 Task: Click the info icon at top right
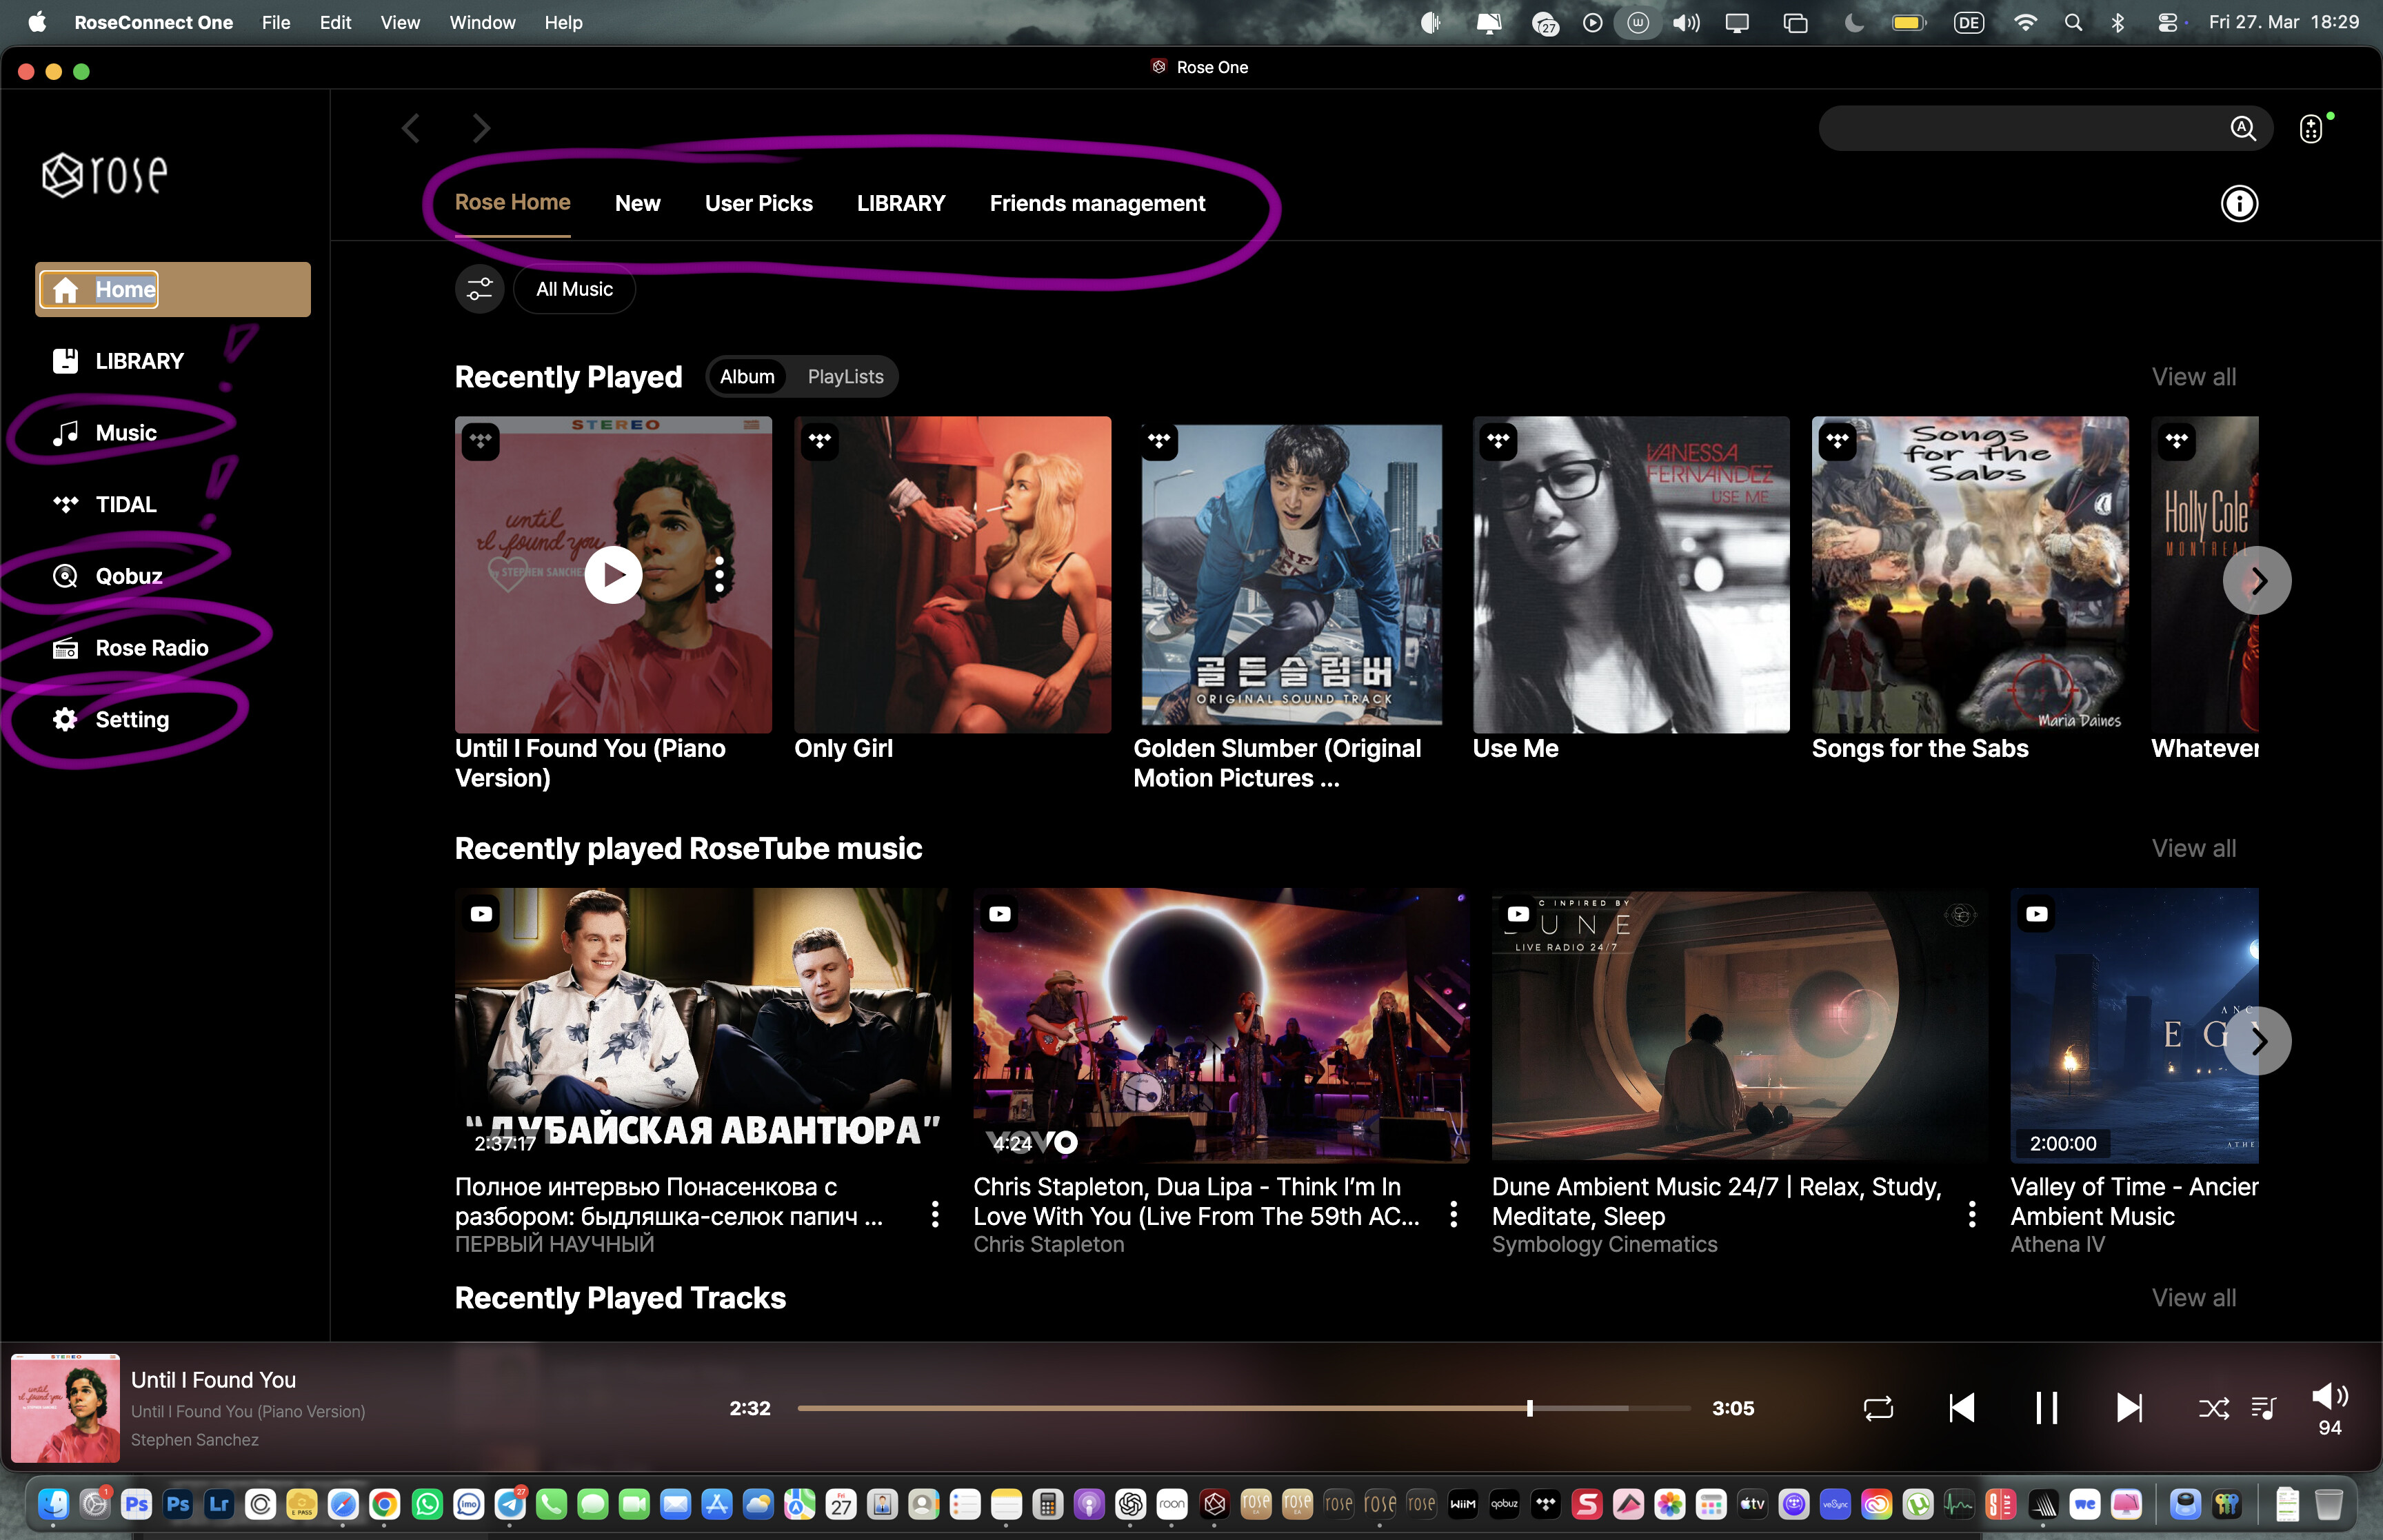point(2238,204)
